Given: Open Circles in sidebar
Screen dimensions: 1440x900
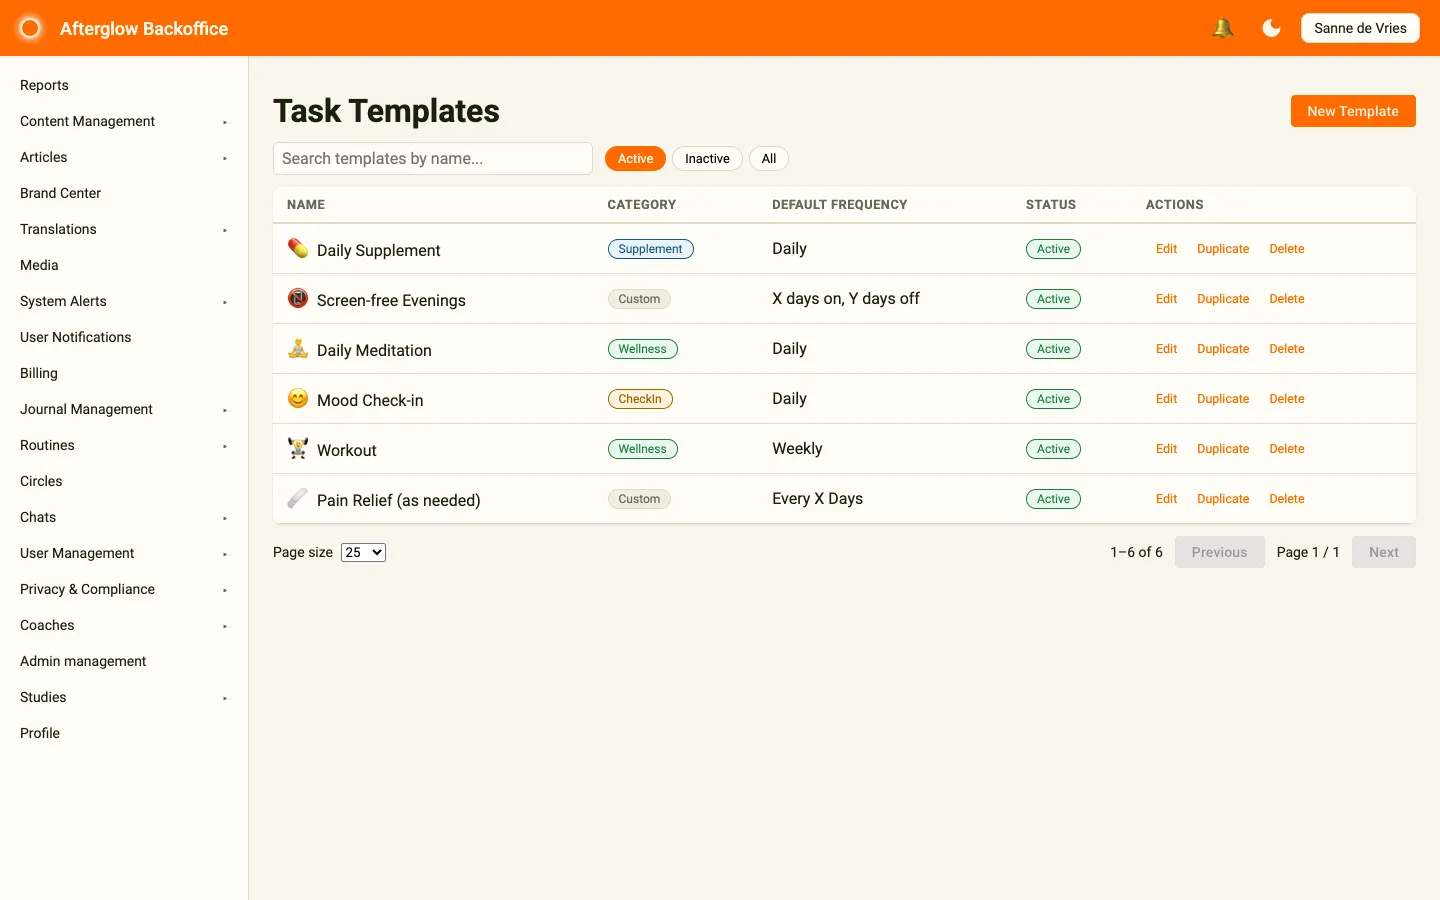Looking at the screenshot, I should click(x=41, y=481).
